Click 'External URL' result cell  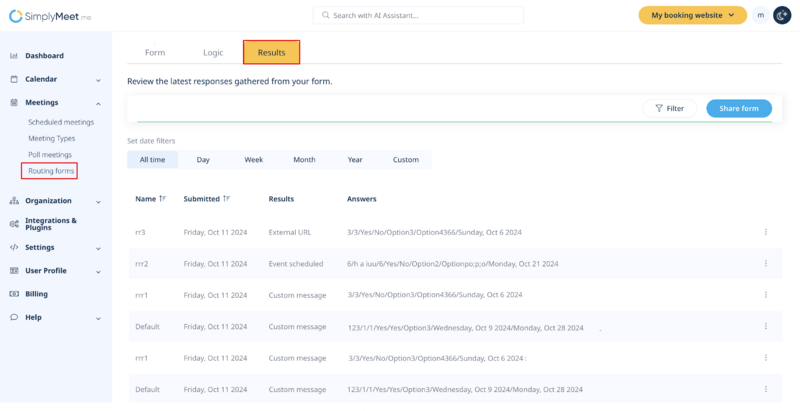290,232
